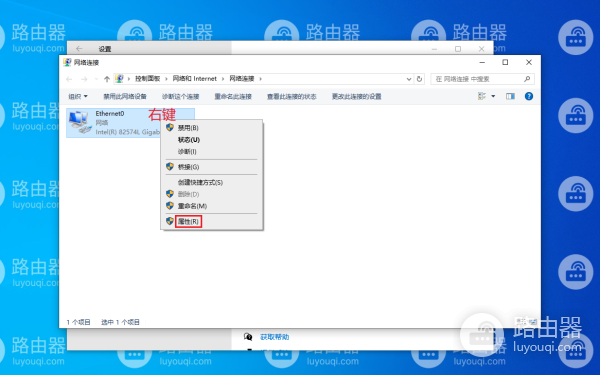Click the change view icon

(x=482, y=96)
